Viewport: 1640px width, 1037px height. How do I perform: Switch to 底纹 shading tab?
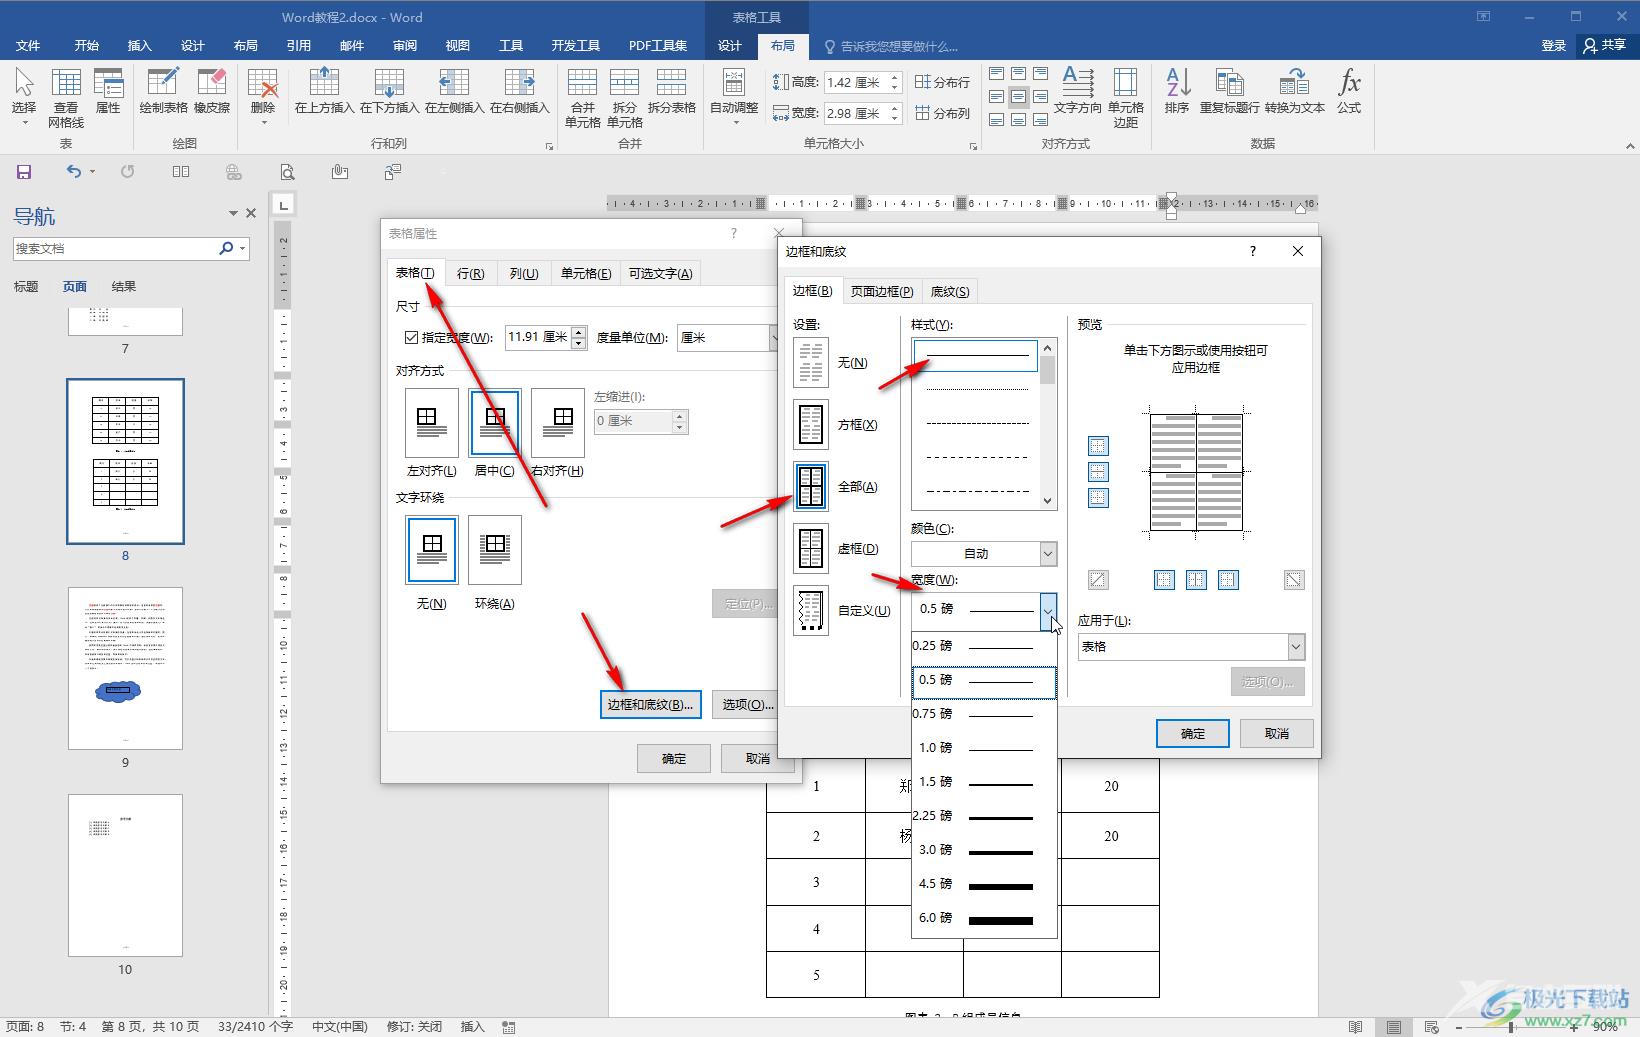(950, 291)
